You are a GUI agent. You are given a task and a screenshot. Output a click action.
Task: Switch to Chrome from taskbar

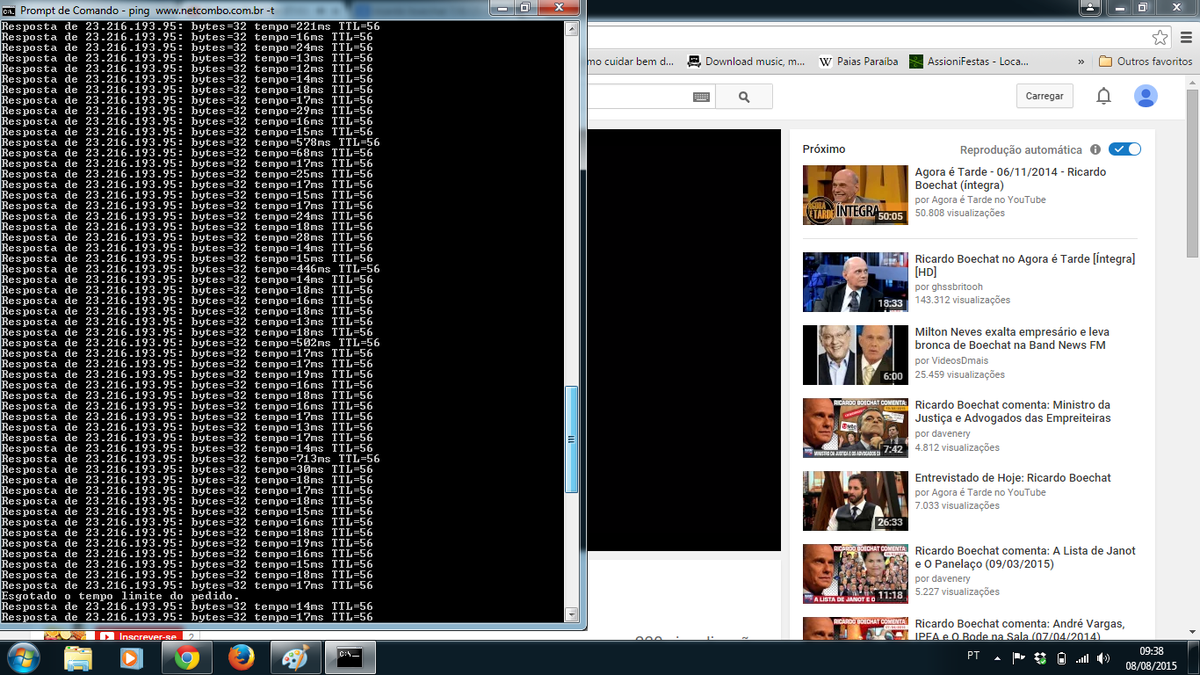(186, 658)
